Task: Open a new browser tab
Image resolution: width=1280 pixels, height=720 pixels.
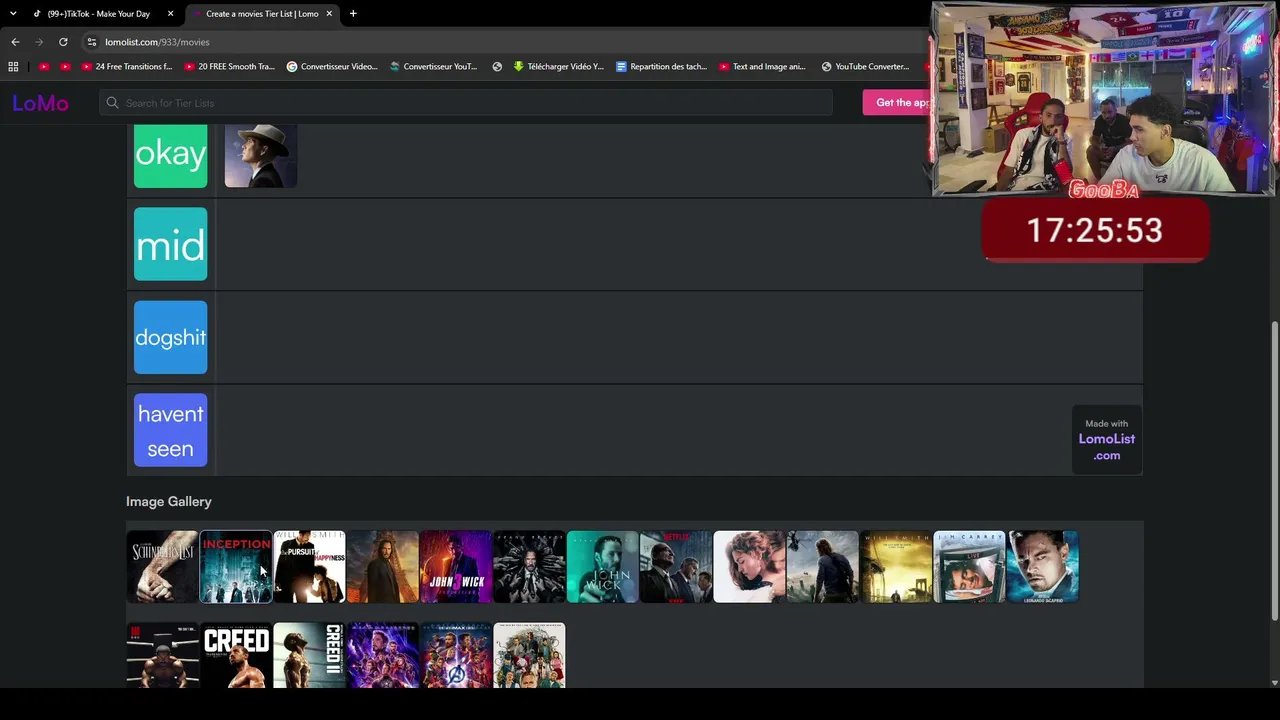Action: pyautogui.click(x=353, y=14)
